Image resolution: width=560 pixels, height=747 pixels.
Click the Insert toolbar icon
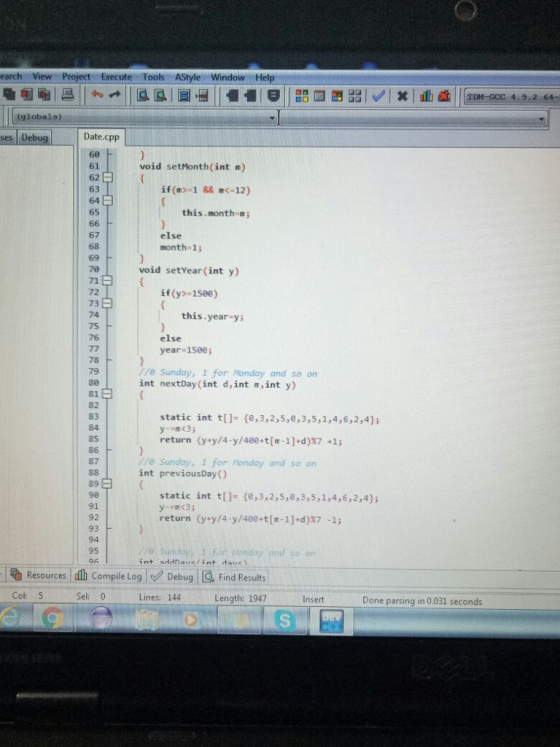point(232,96)
